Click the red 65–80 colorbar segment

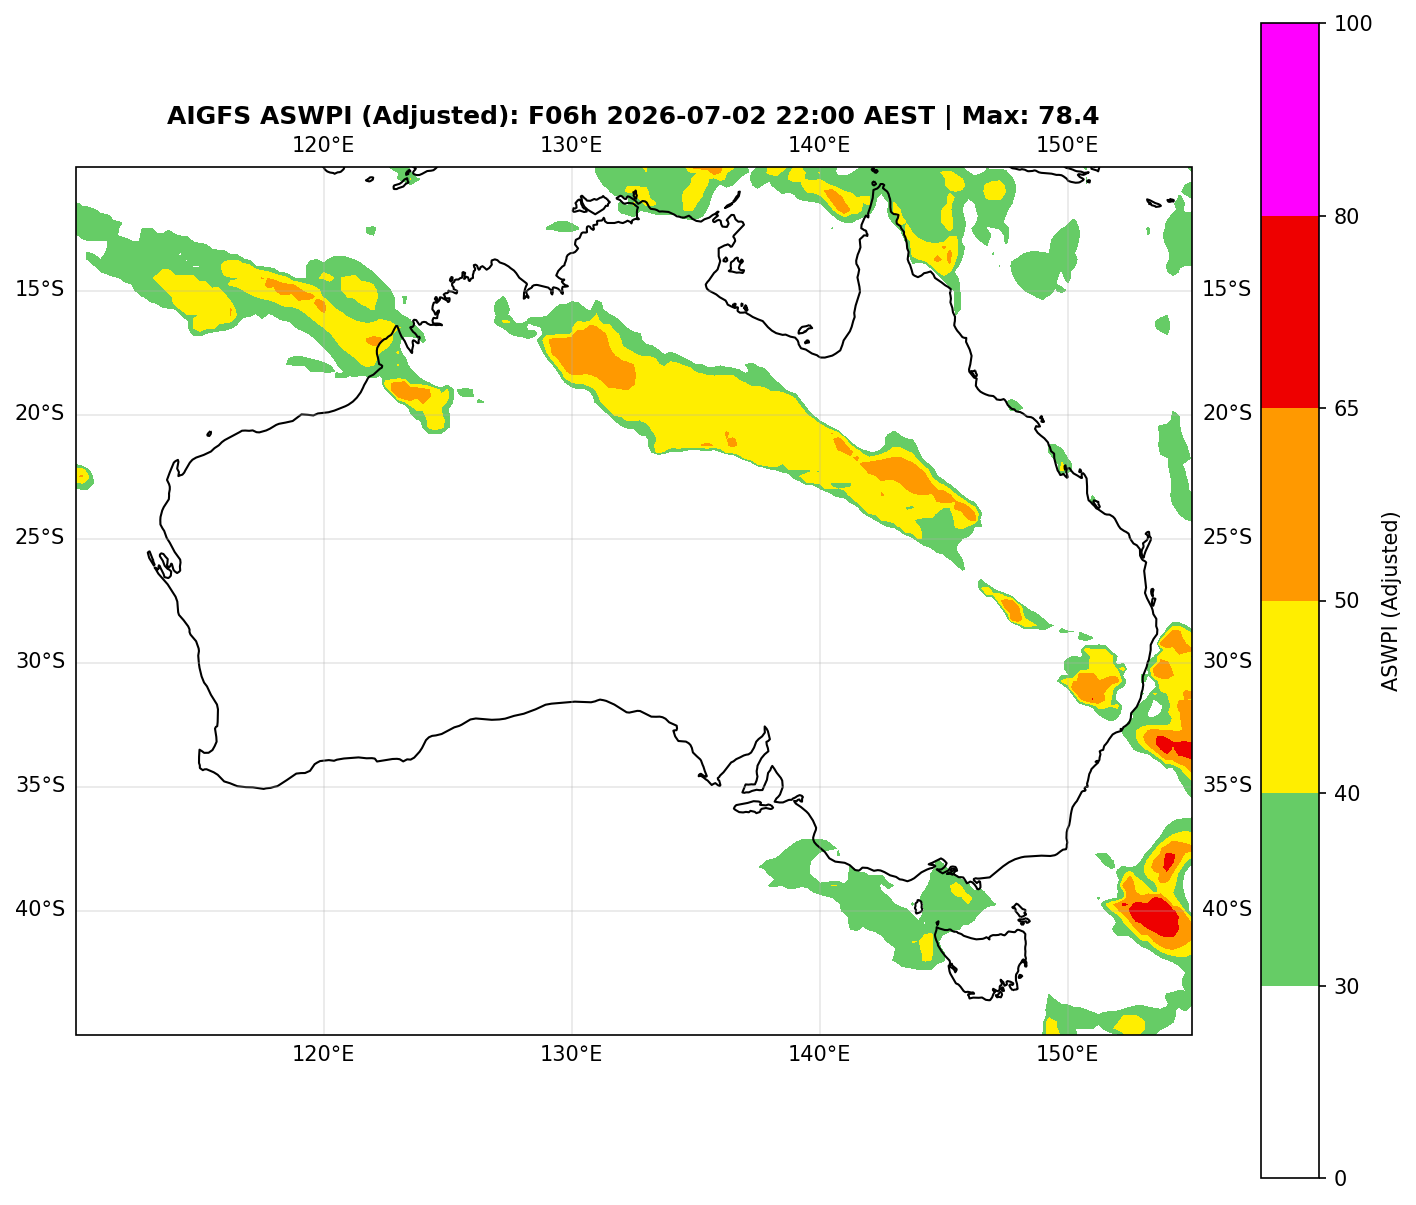(x=1291, y=312)
